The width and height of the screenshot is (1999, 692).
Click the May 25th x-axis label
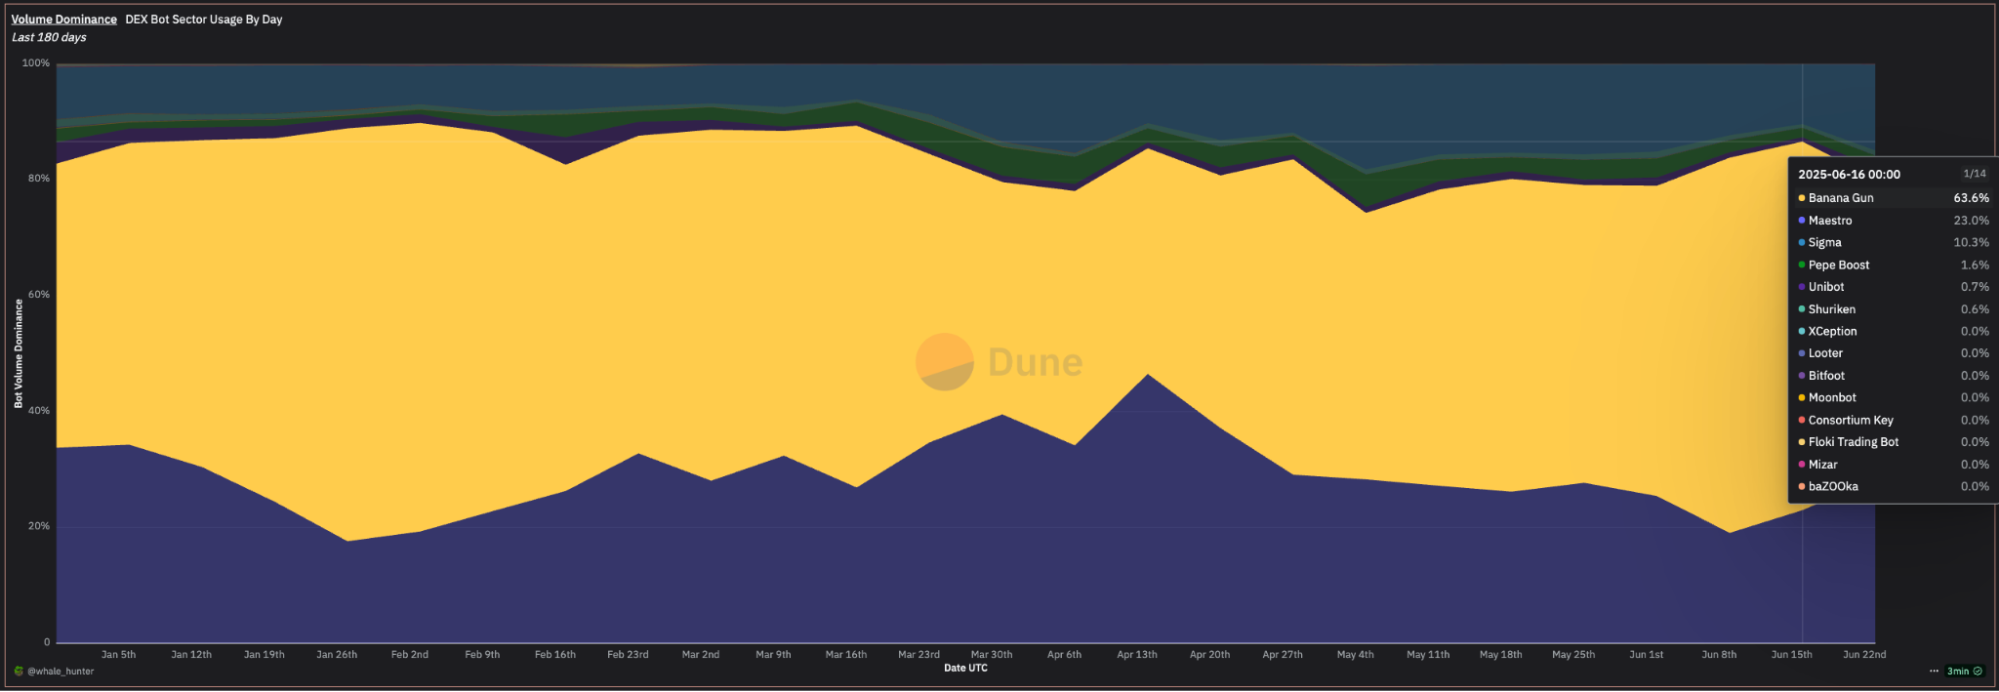[x=1573, y=654]
